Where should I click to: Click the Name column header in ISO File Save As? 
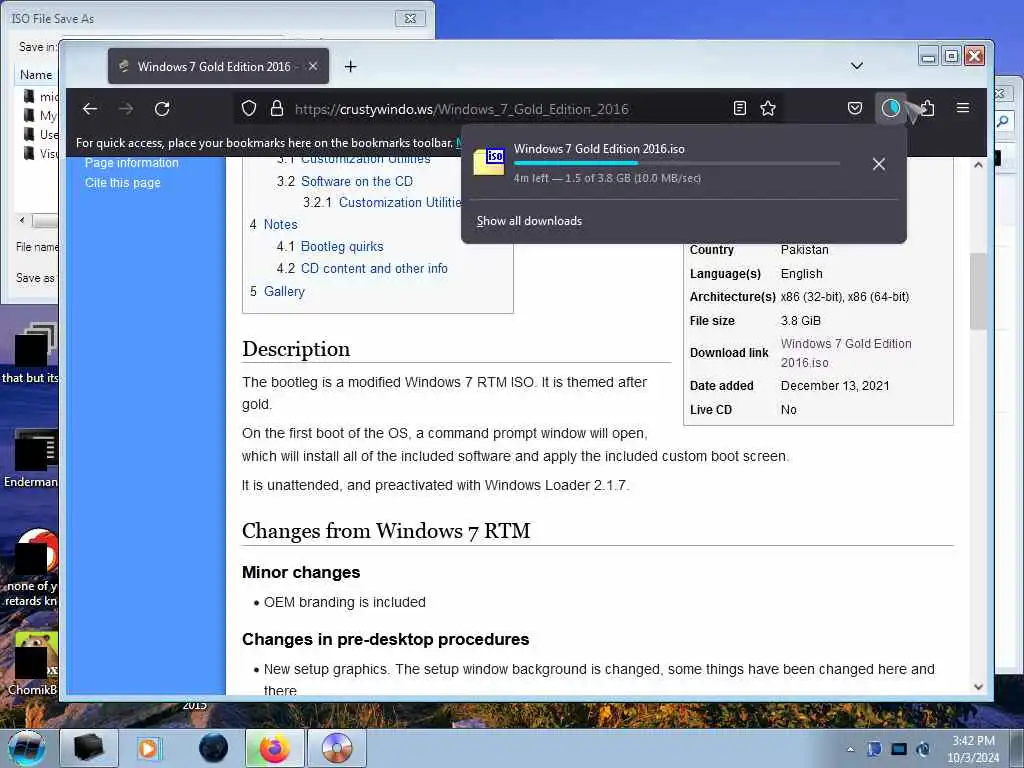click(36, 74)
